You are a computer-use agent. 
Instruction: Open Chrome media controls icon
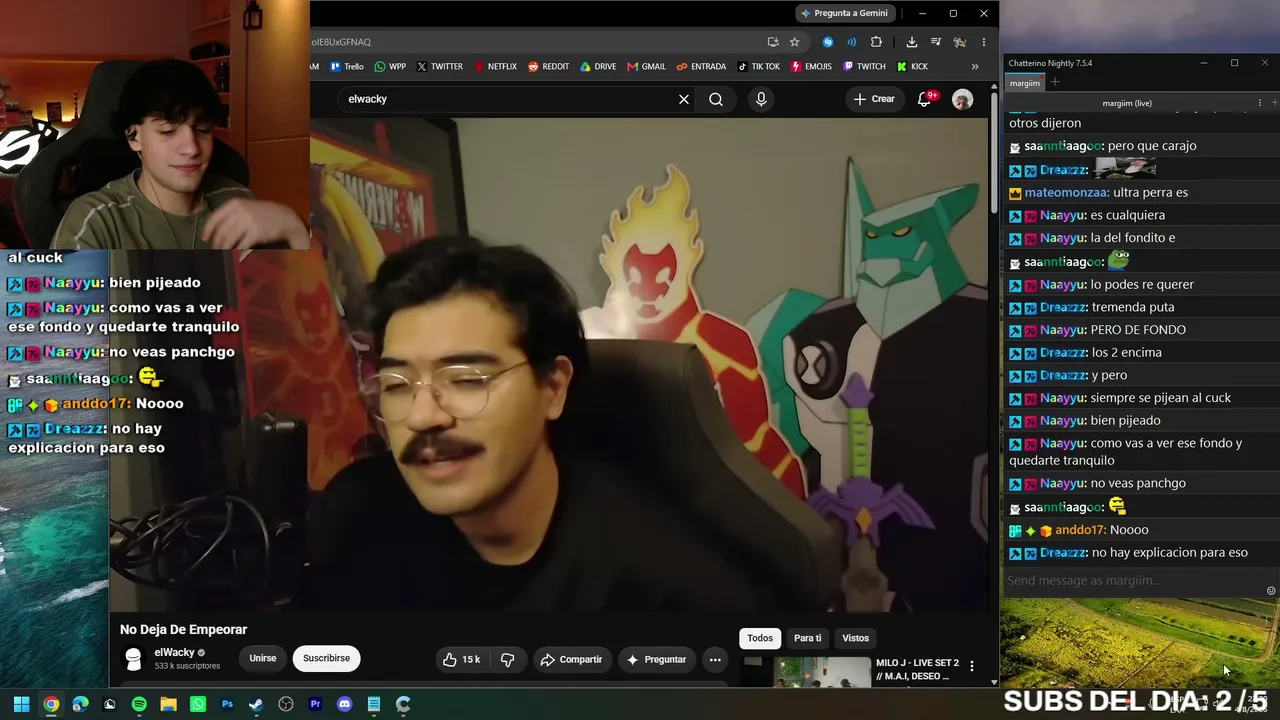pos(936,42)
